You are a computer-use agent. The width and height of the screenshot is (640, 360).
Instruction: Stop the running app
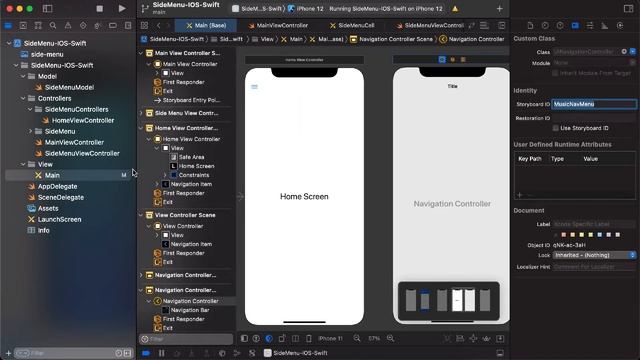(100, 8)
